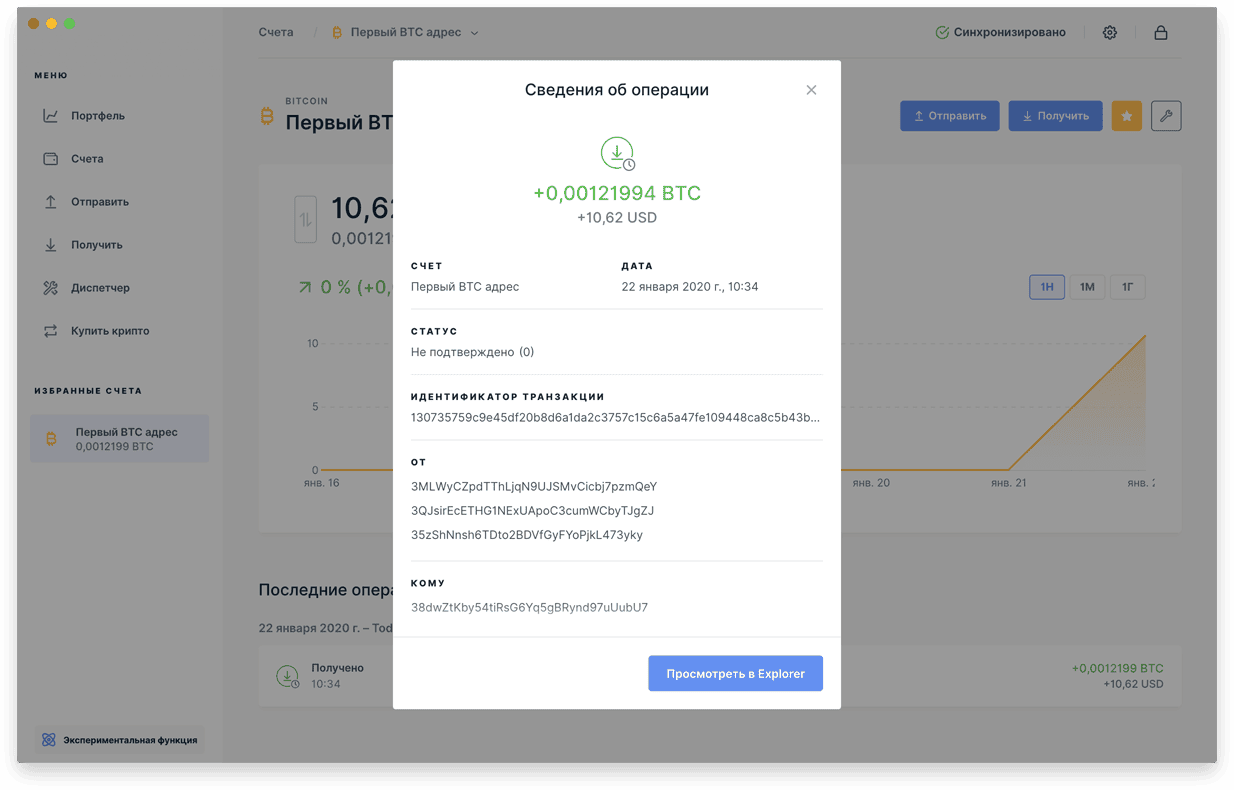Screen dimensions: 1234x790
Task: Click the +0,00121994 BTC amount in dialog
Action: (x=617, y=193)
